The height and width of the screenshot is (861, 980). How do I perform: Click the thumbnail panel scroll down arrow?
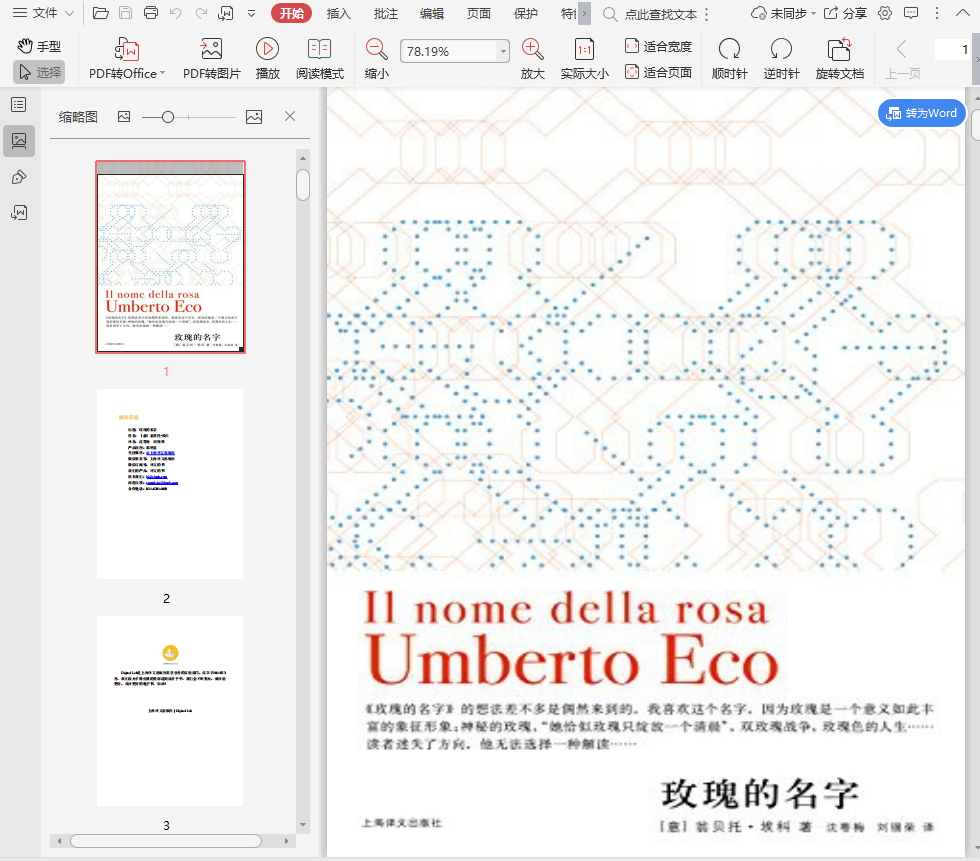[303, 825]
